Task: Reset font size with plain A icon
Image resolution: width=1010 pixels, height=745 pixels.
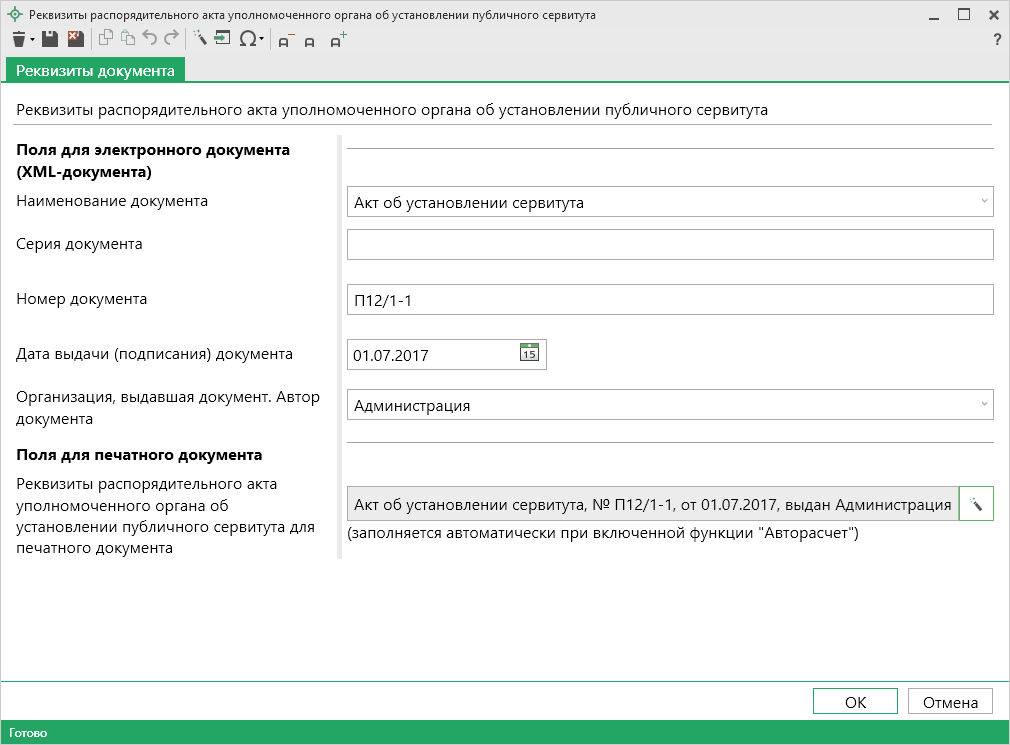Action: coord(310,41)
